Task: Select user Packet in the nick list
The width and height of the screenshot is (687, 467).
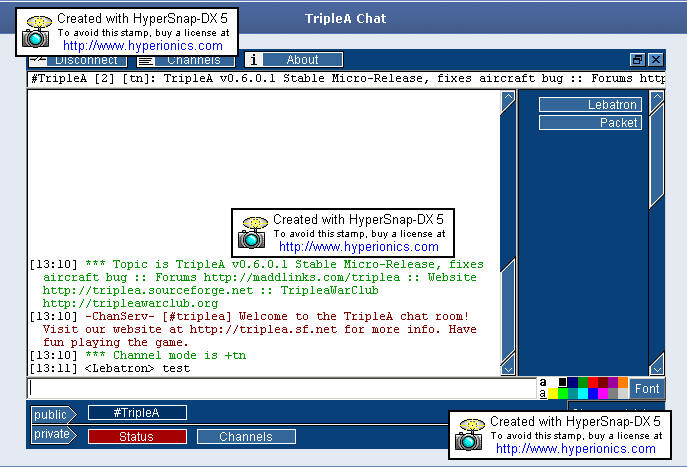Action: click(x=590, y=123)
